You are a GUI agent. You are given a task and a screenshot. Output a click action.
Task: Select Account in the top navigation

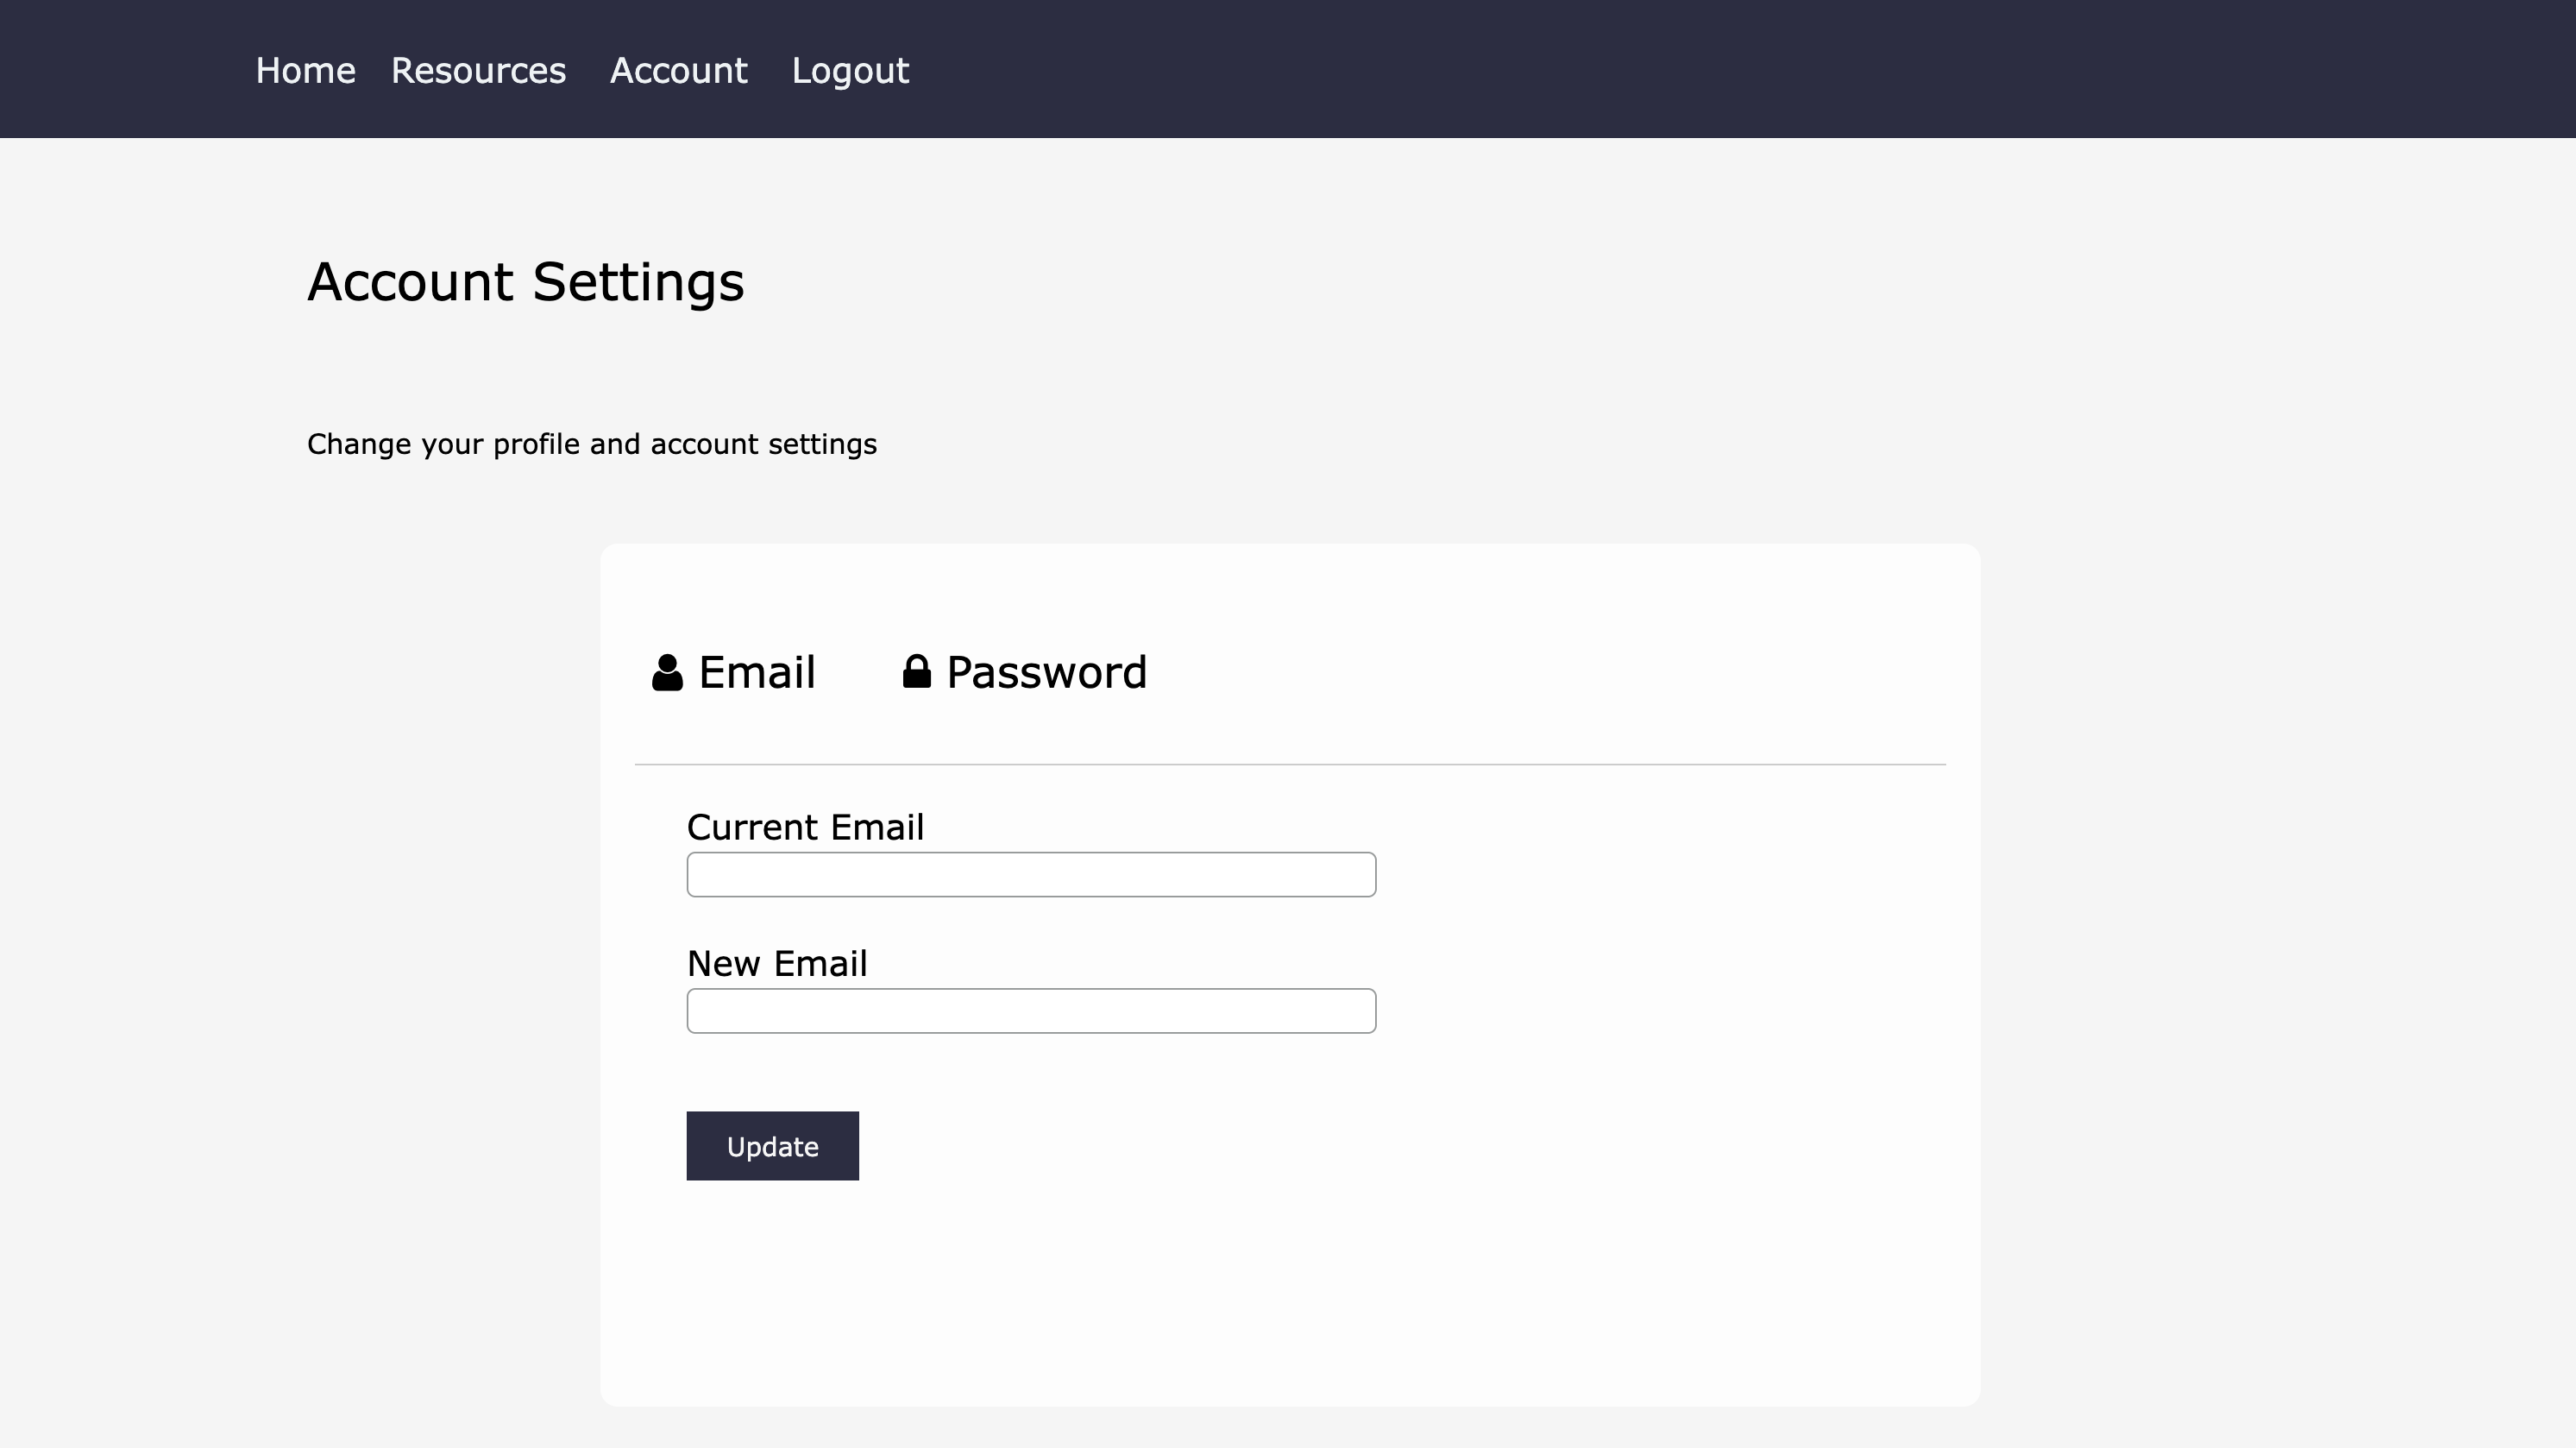tap(678, 71)
